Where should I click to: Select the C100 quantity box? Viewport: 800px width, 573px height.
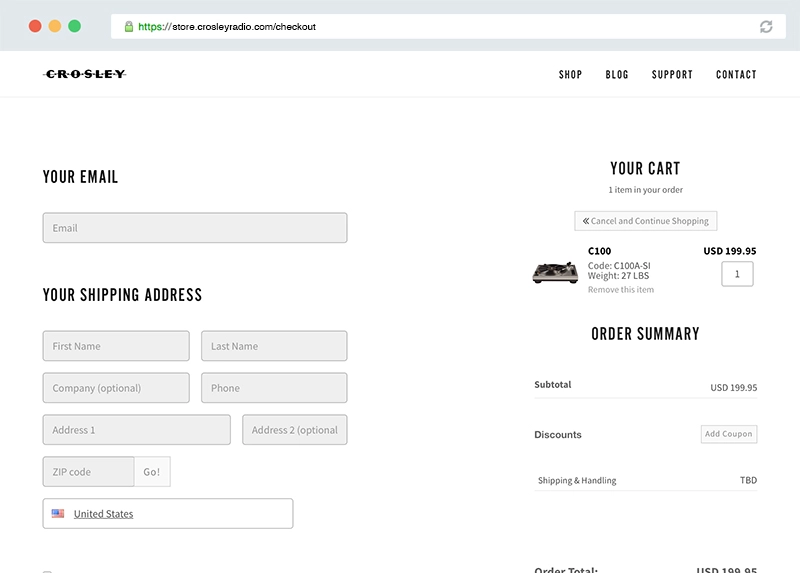[x=737, y=274]
